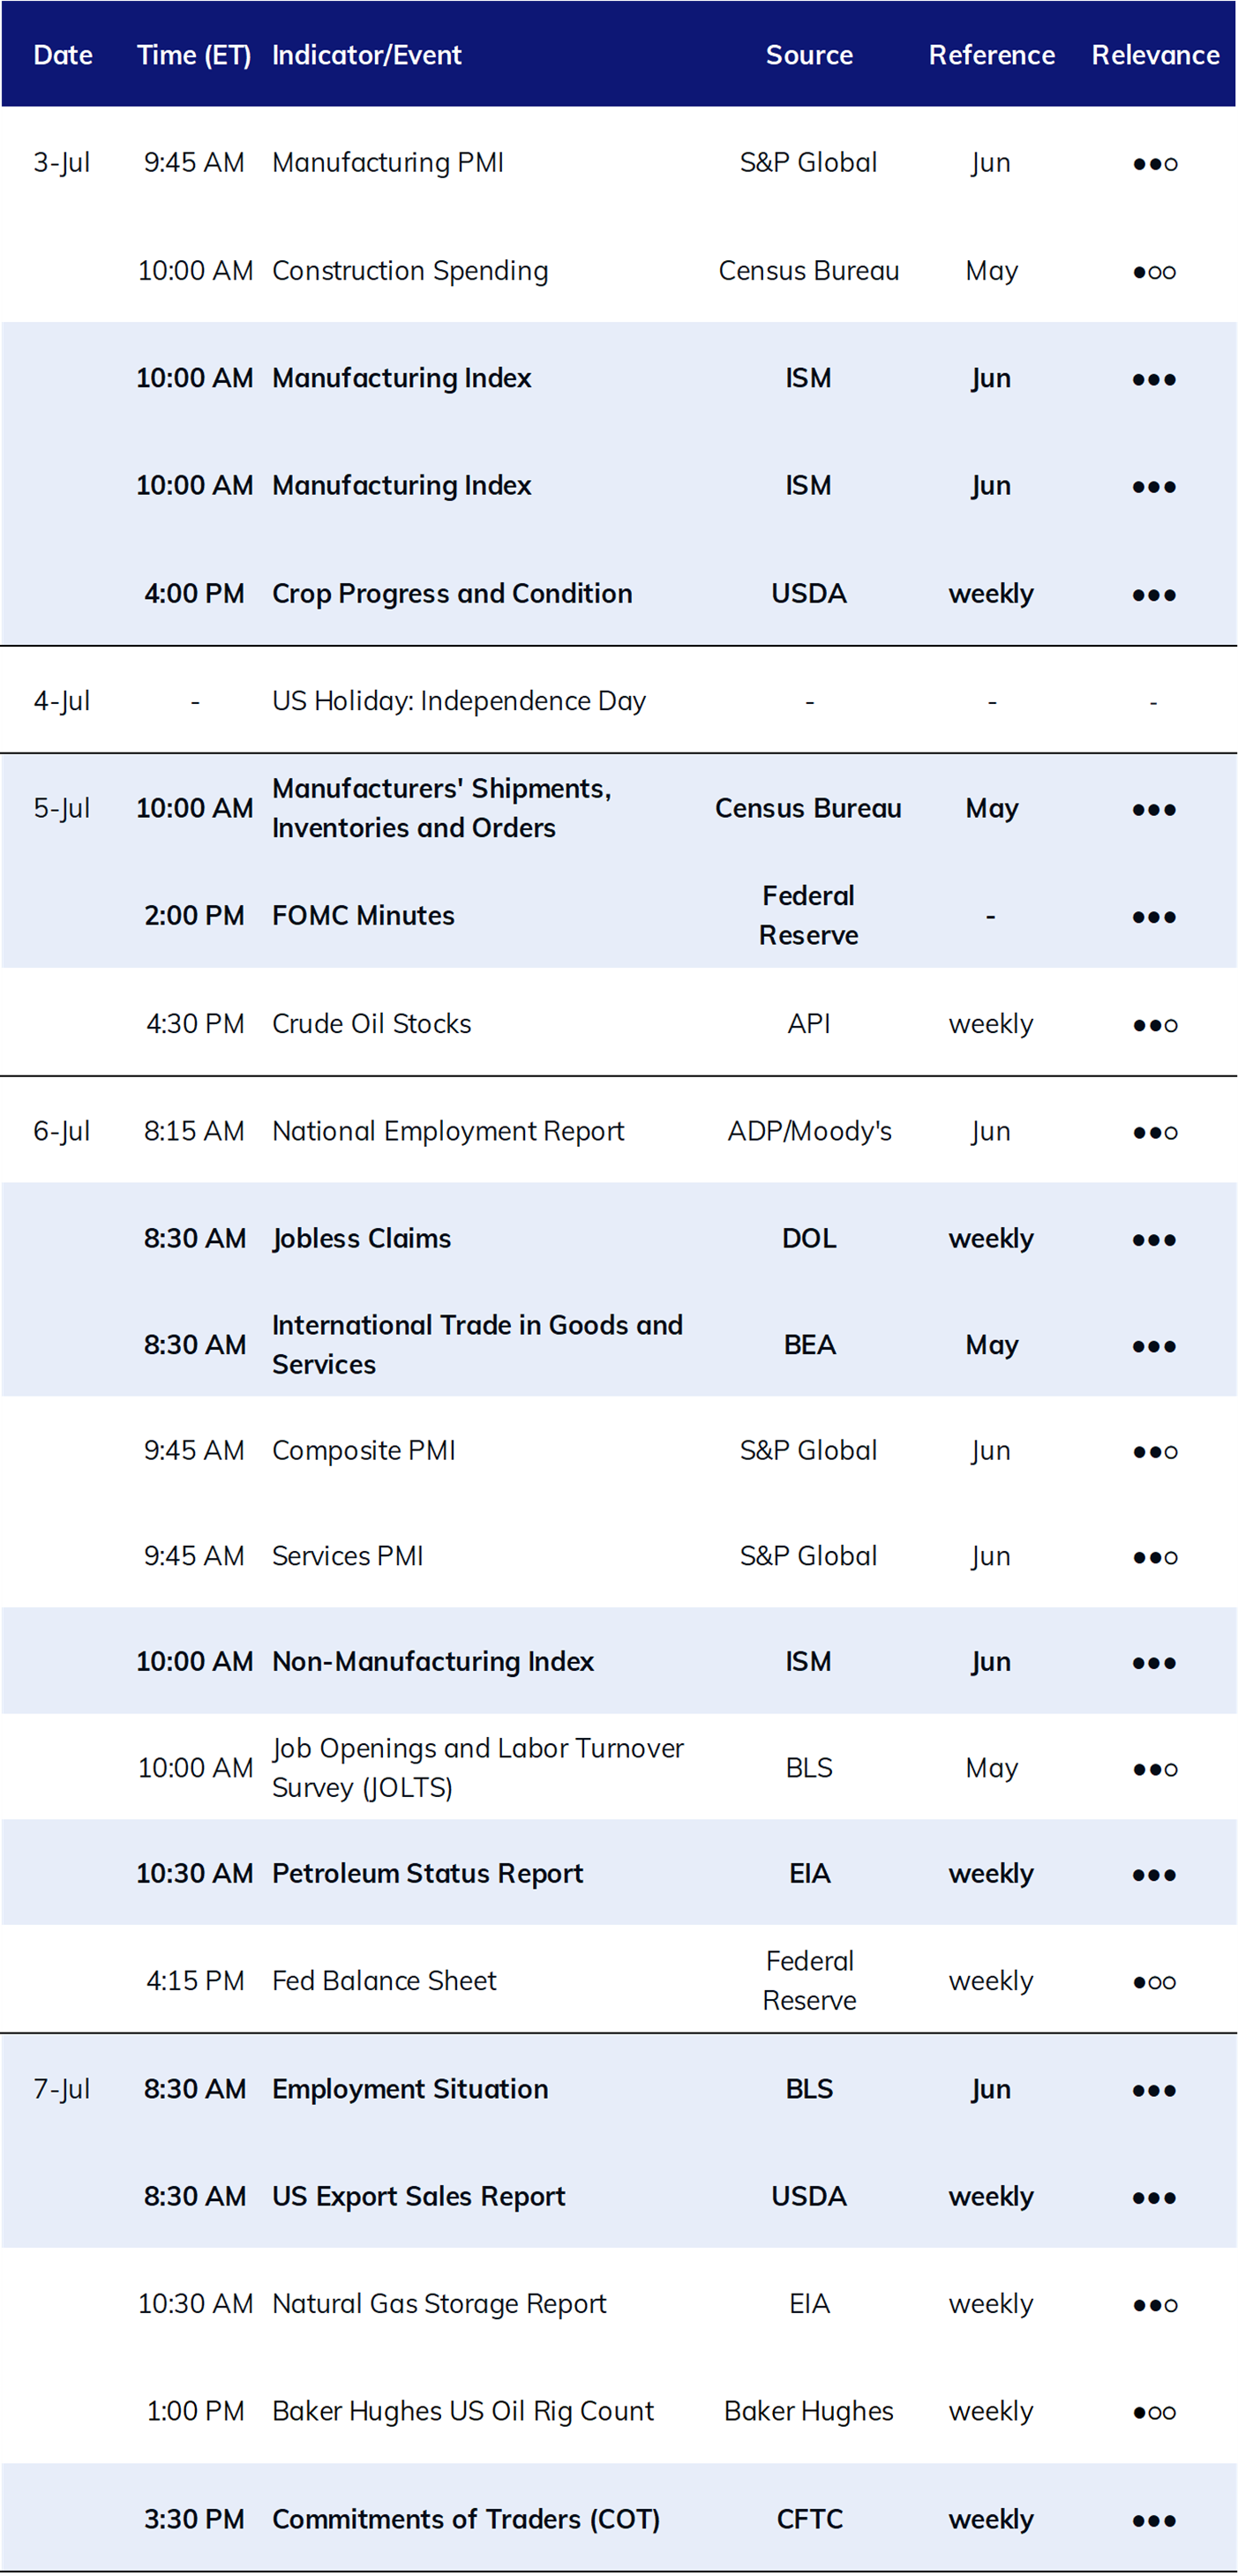Click relevance dots for Crop Progress and Condition
The width and height of the screenshot is (1238, 2576).
click(x=1154, y=595)
